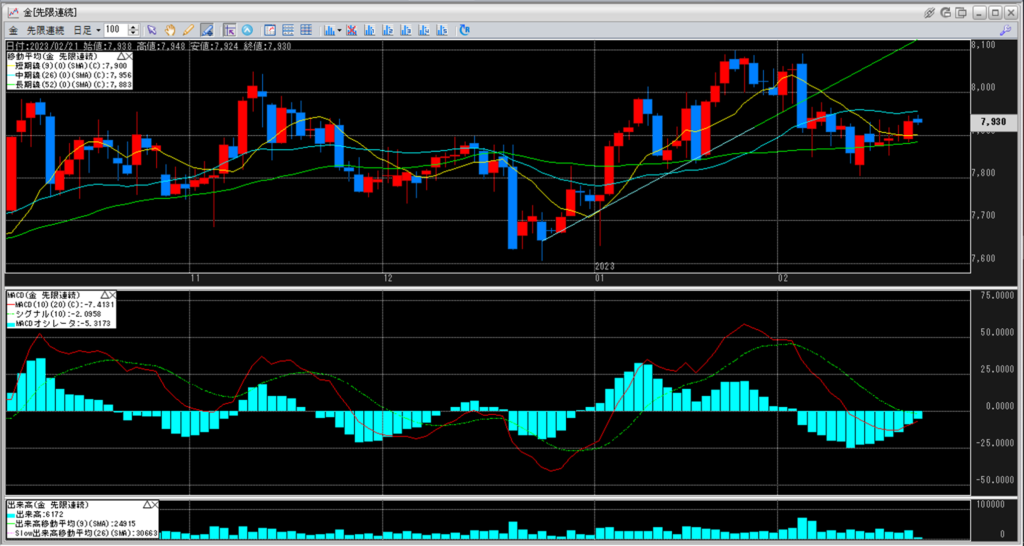Click the date and OHLC info line

click(x=149, y=46)
